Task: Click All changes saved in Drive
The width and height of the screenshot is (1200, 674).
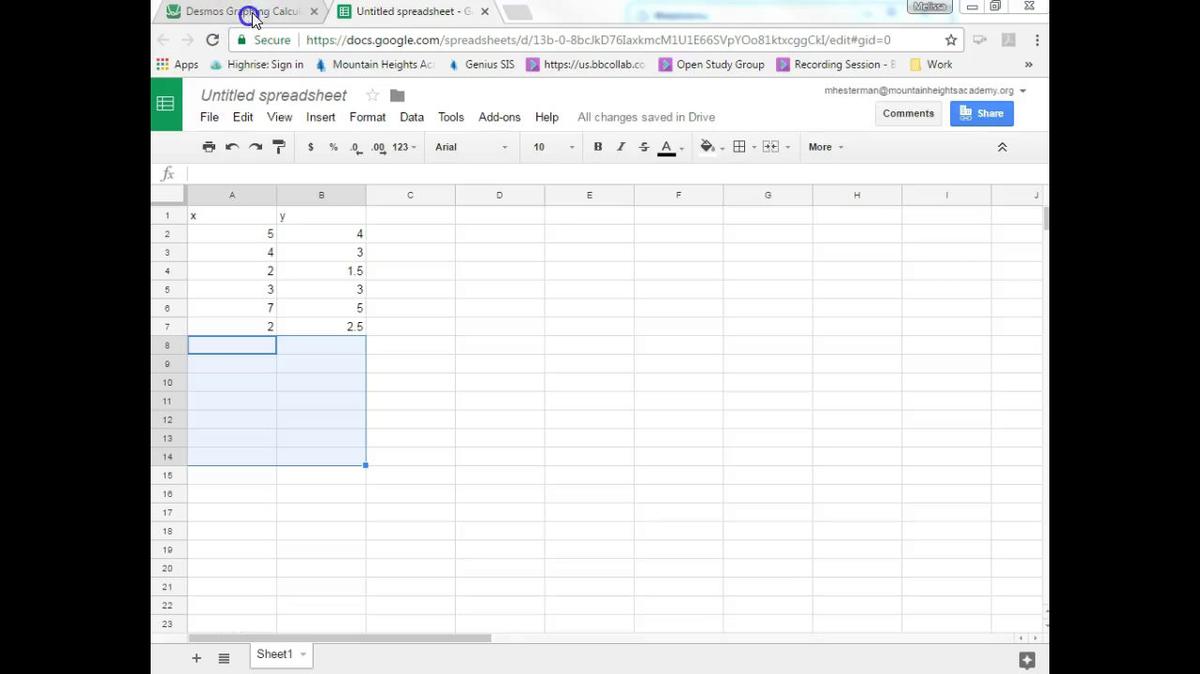Action: tap(646, 117)
